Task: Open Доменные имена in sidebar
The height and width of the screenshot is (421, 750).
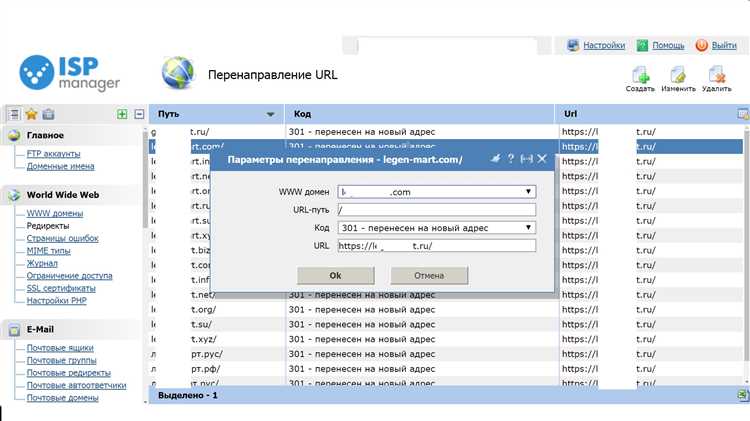Action: (x=60, y=166)
